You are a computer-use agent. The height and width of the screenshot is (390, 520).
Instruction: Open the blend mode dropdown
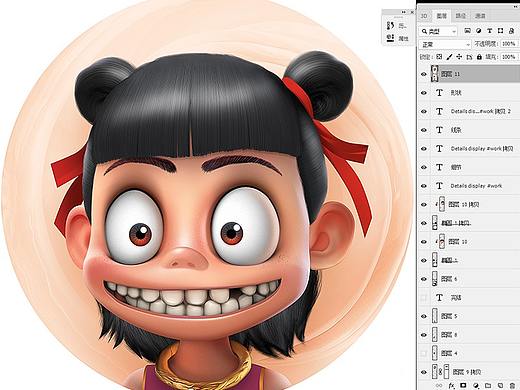point(445,44)
